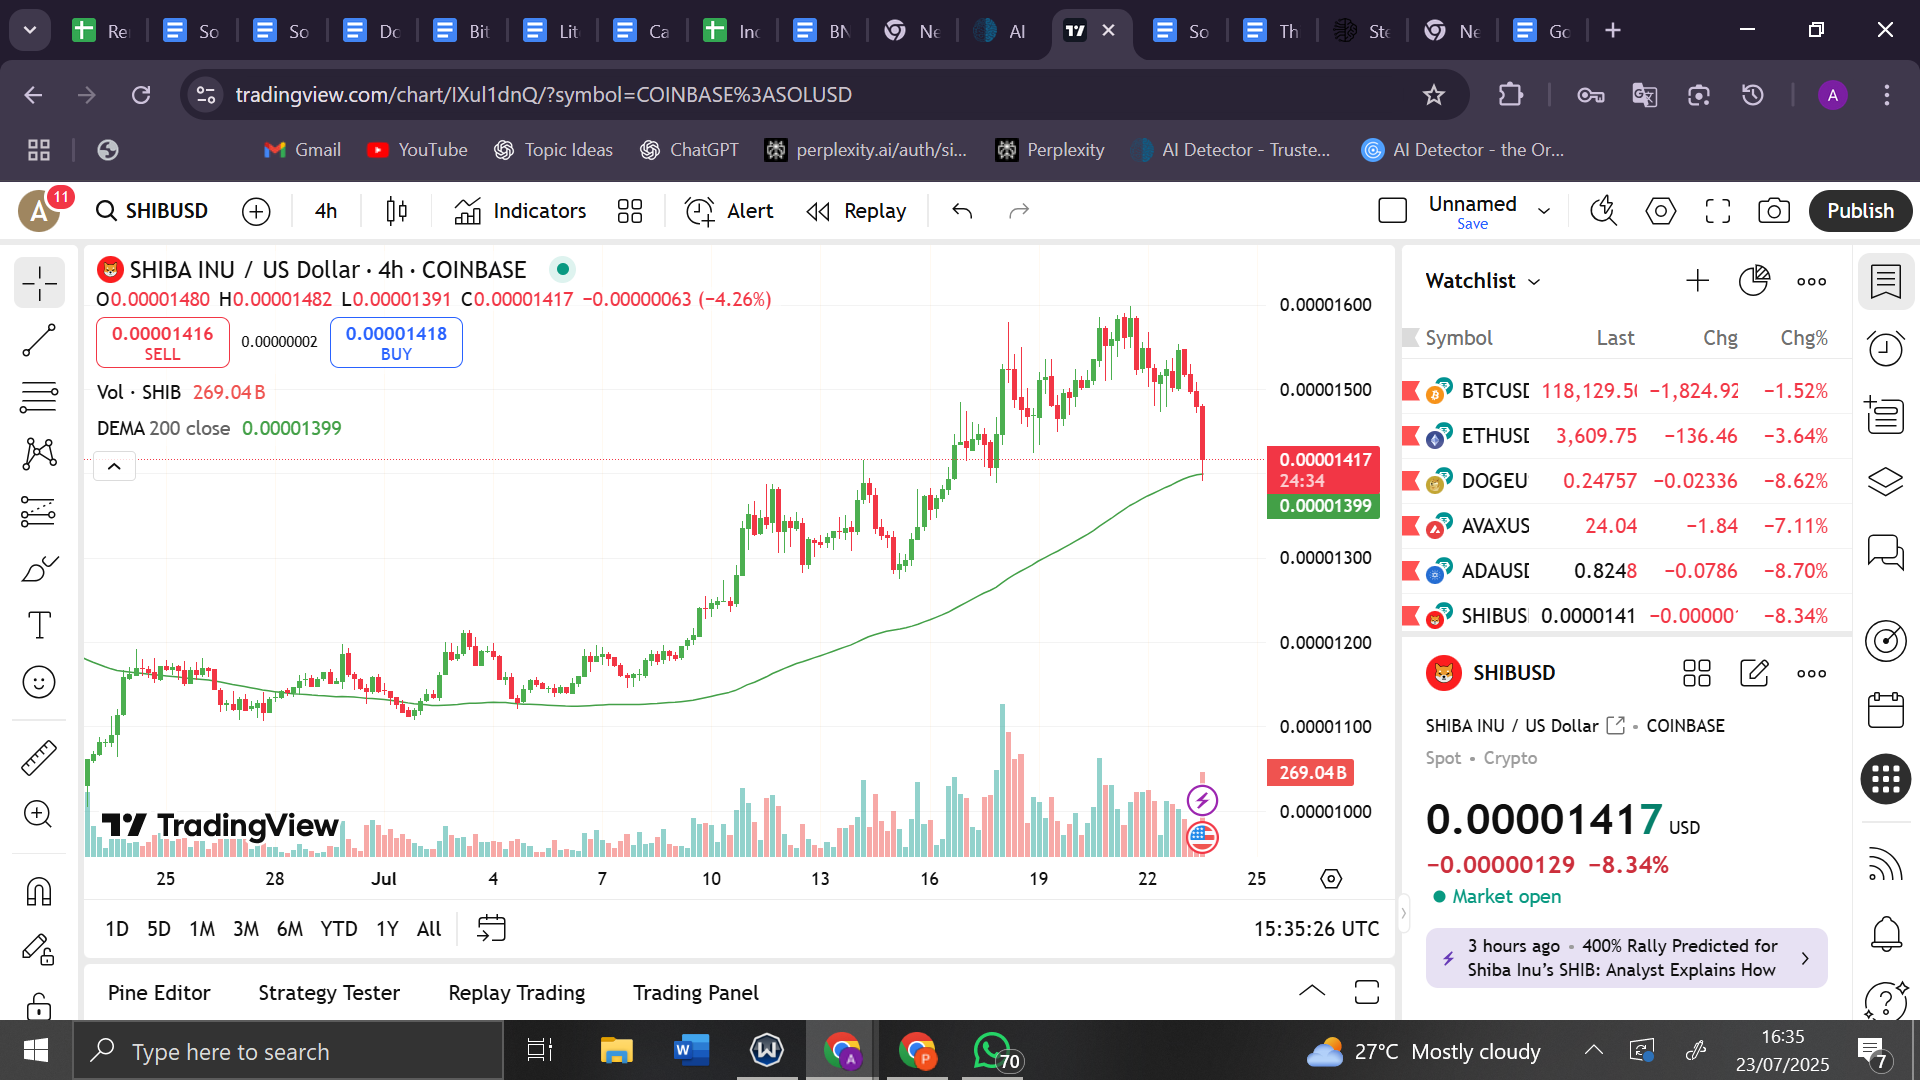Toggle the market status indicator dot
Viewport: 1920px width, 1080px height.
[x=562, y=269]
